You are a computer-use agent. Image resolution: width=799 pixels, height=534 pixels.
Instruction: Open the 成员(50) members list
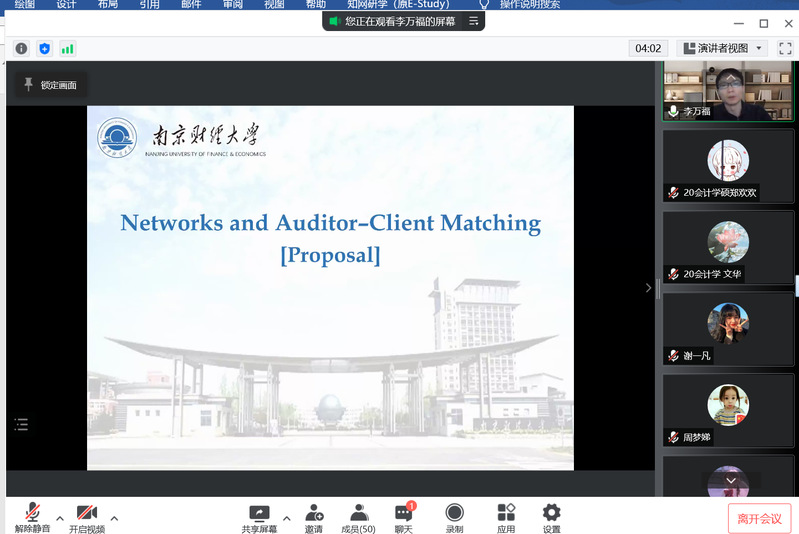coord(358,514)
